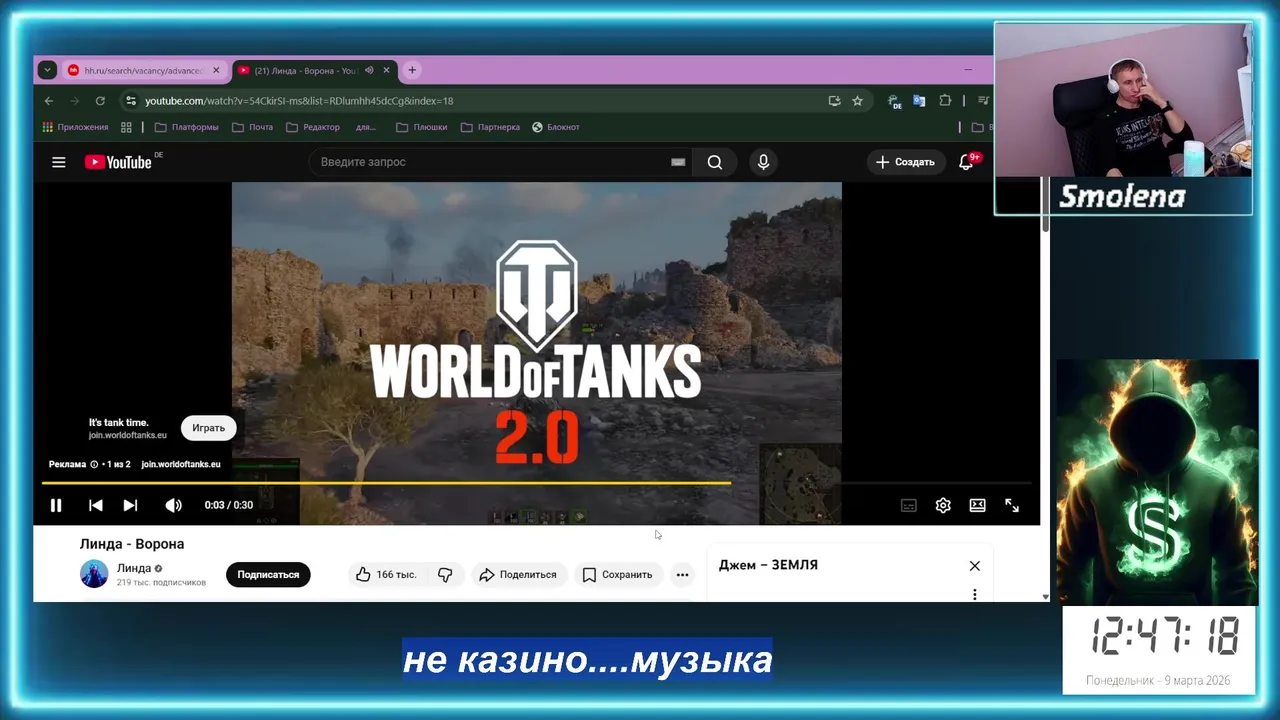Open Плюшки bookmarks folder
The height and width of the screenshot is (720, 1280).
point(422,127)
